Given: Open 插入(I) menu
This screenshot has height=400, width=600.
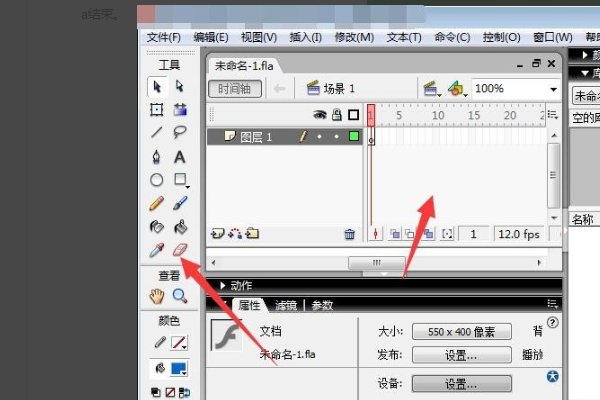Looking at the screenshot, I should pyautogui.click(x=306, y=37).
